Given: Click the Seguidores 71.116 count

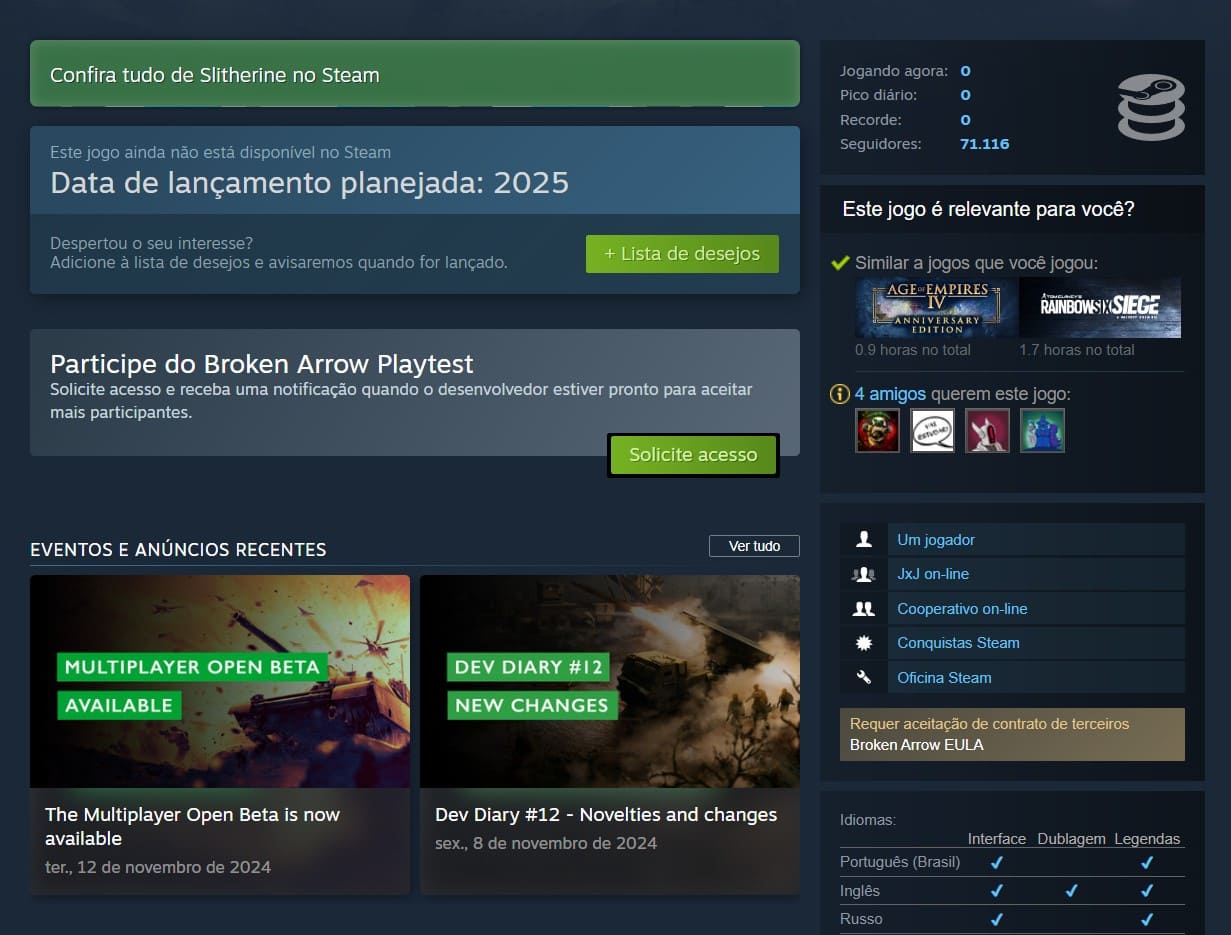Looking at the screenshot, I should tap(984, 143).
